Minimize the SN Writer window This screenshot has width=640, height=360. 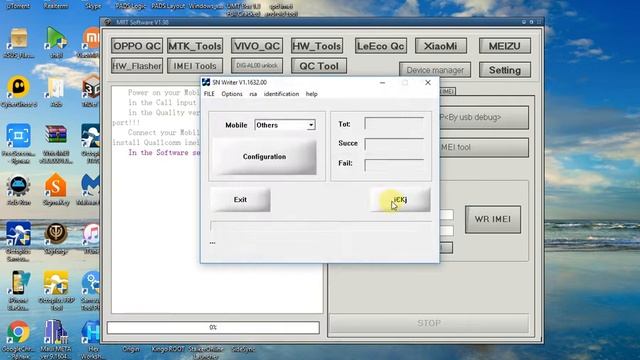382,82
